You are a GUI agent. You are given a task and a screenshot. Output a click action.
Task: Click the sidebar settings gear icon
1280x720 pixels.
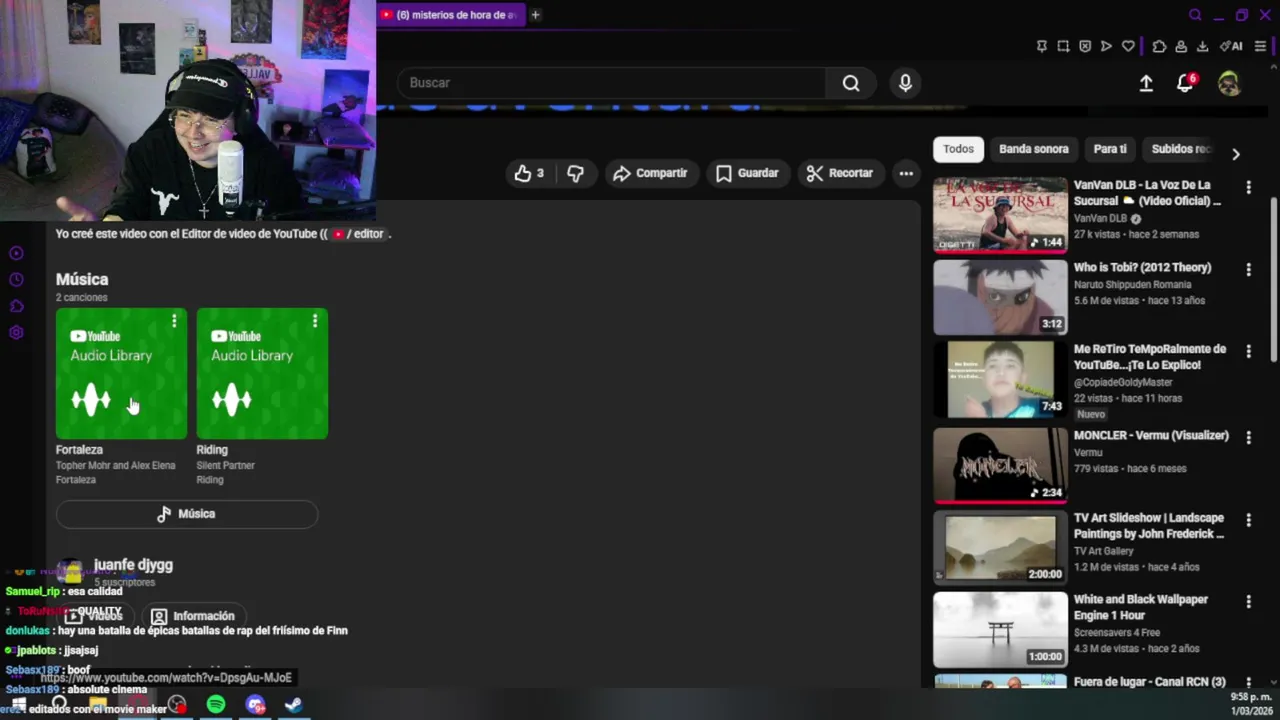click(x=16, y=332)
